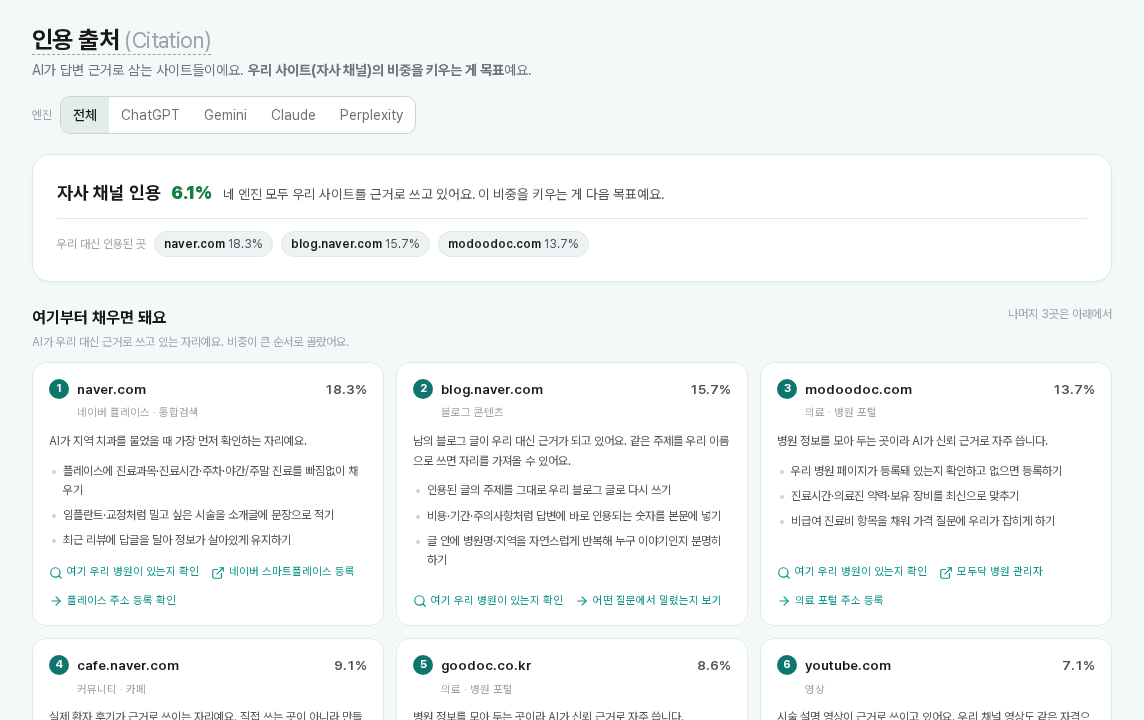Viewport: 1144px width, 720px height.
Task: Click the 13.7% value on the modoodoc.com card
Action: point(1074,390)
